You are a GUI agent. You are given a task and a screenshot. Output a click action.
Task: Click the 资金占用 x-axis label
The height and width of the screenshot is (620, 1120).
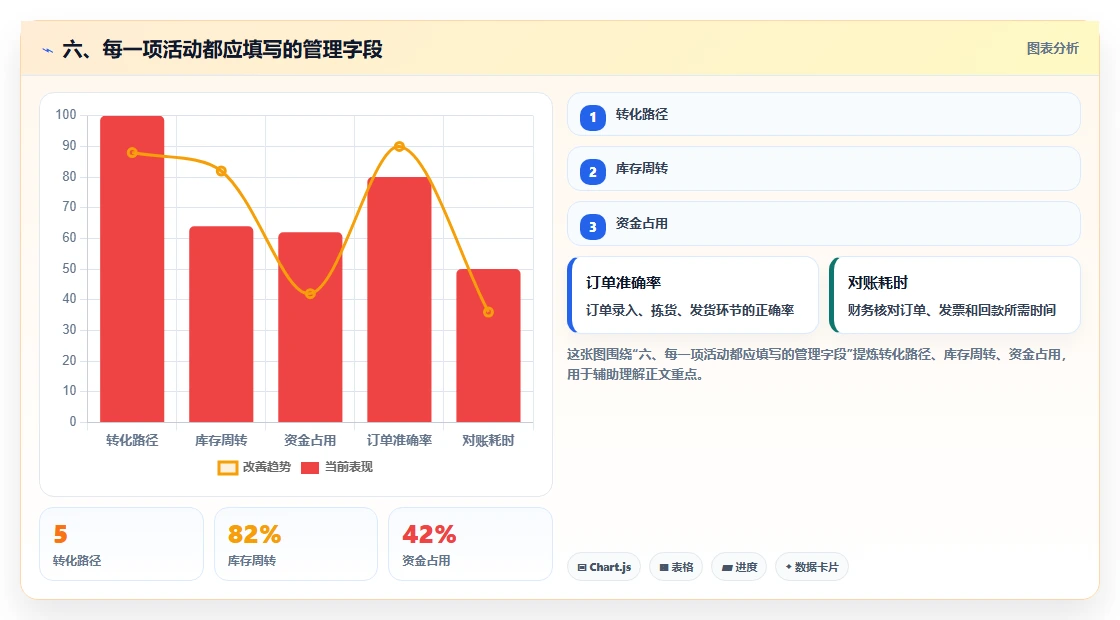pos(310,441)
